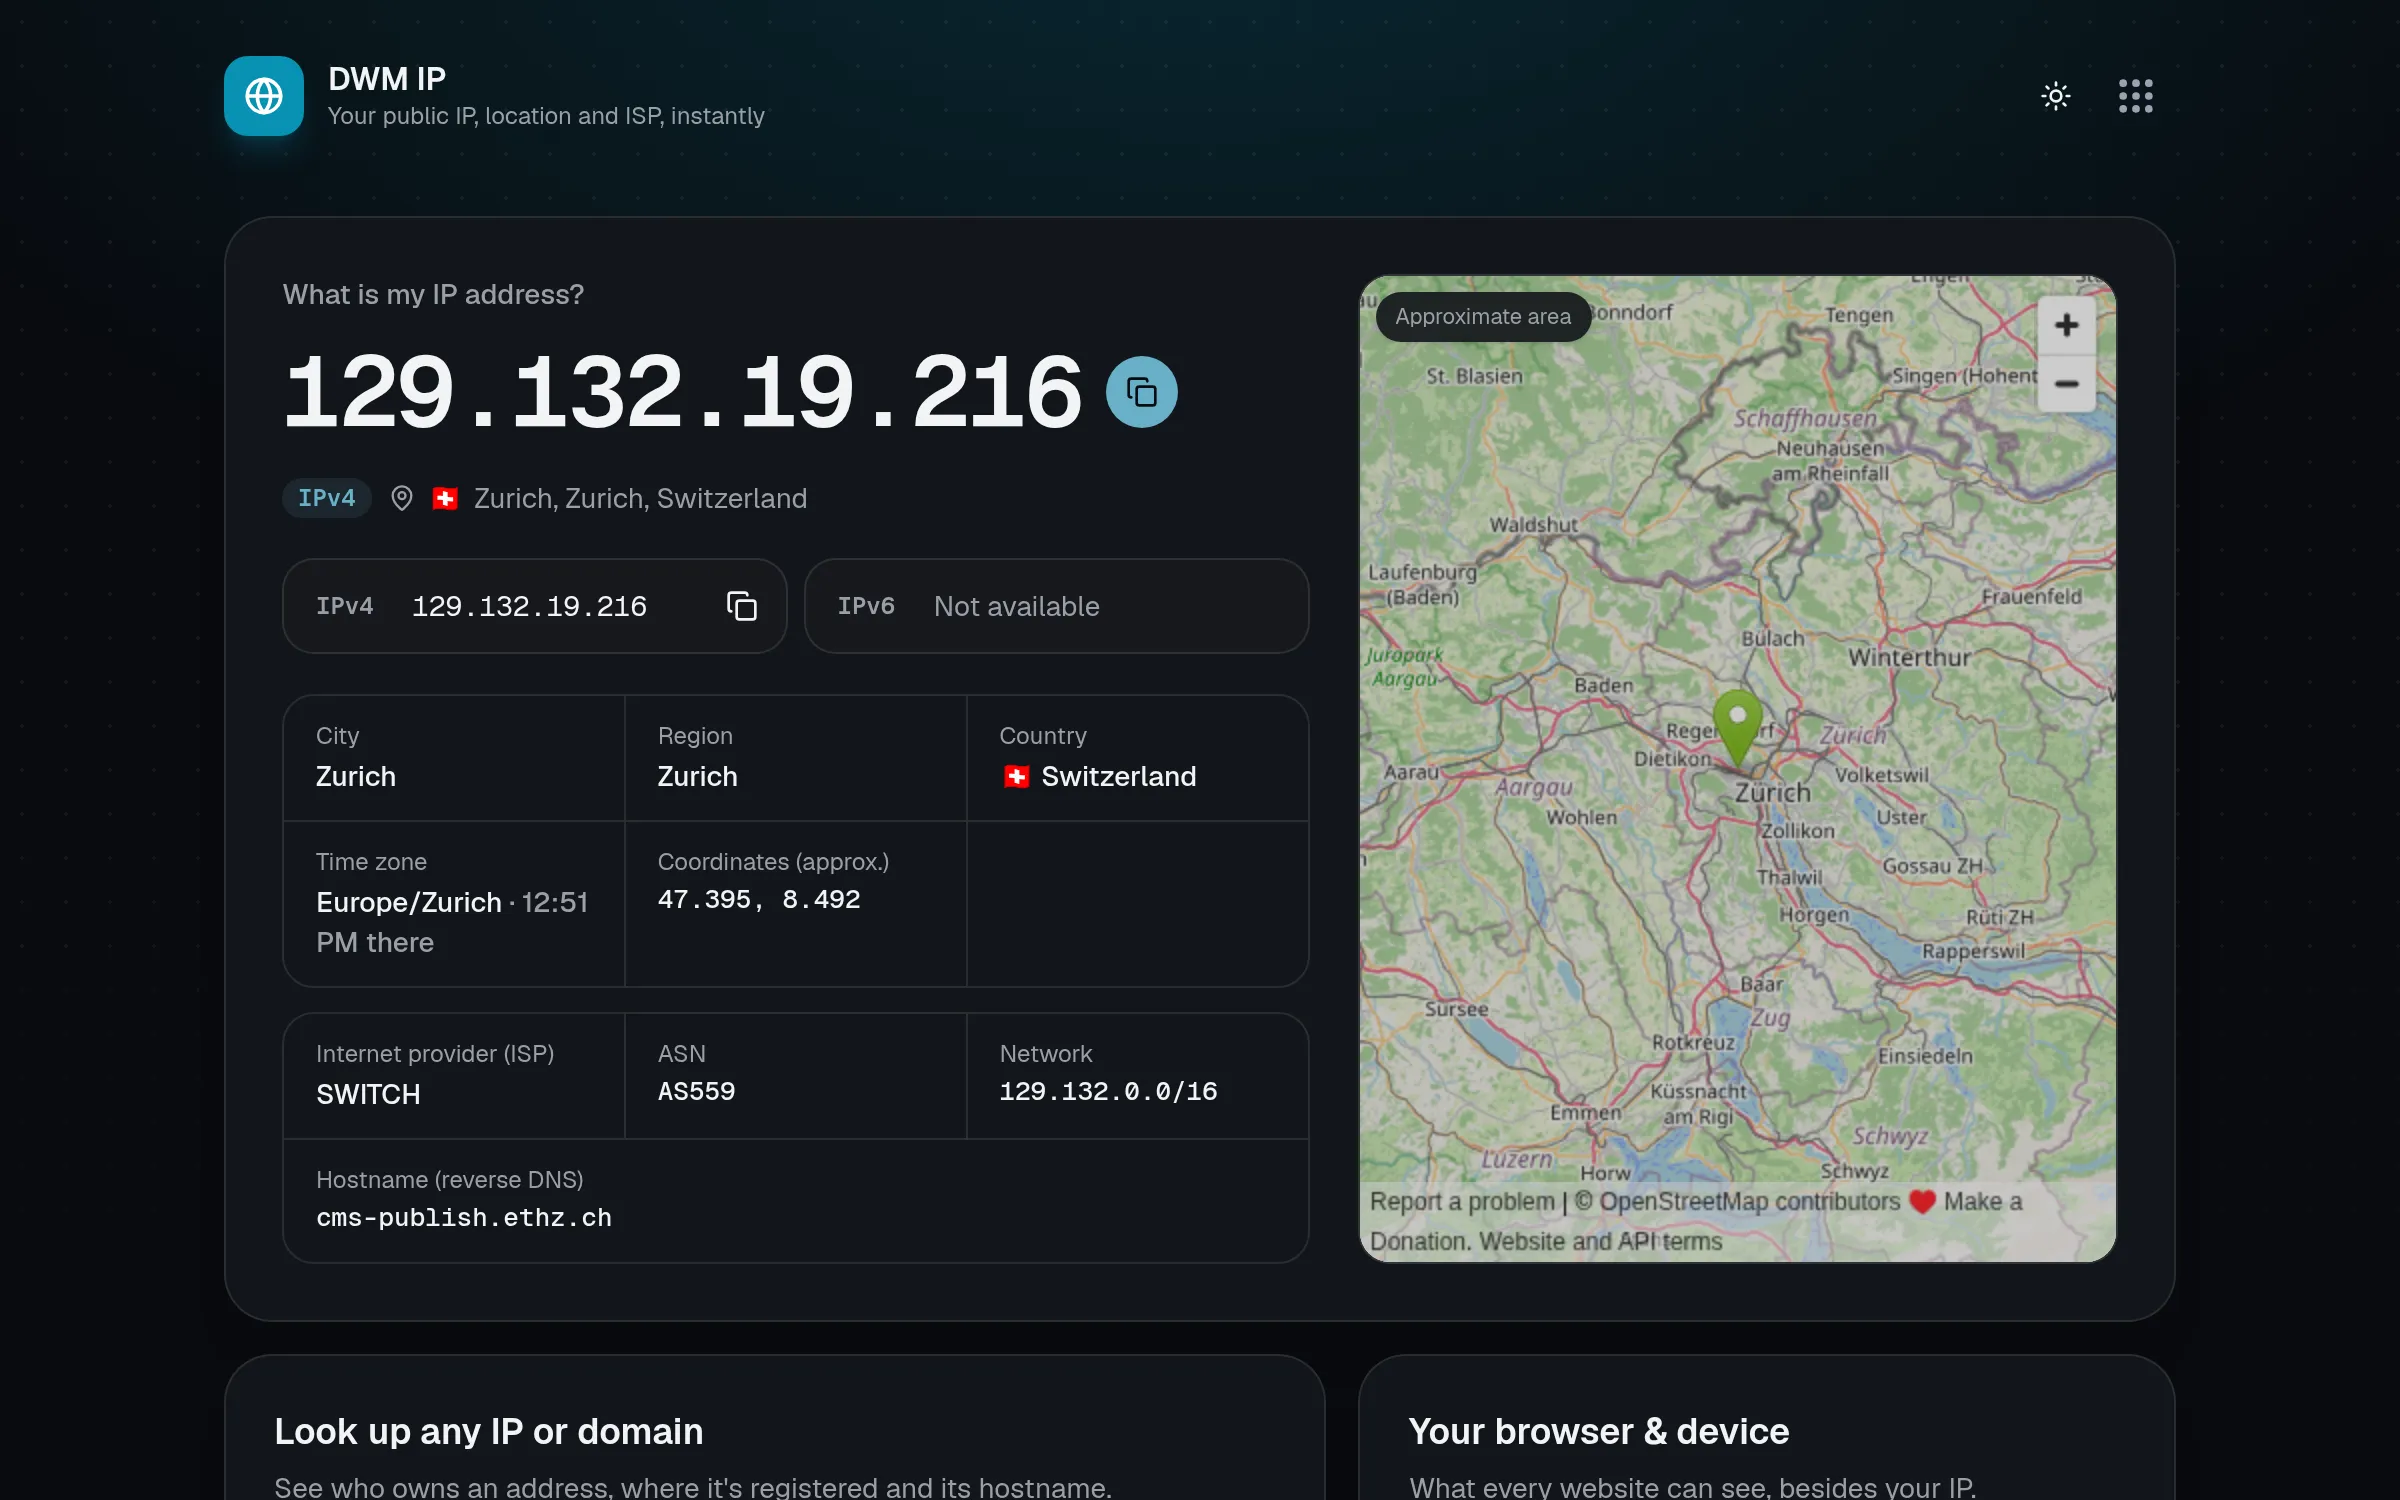Open the apps grid menu

tap(2135, 96)
